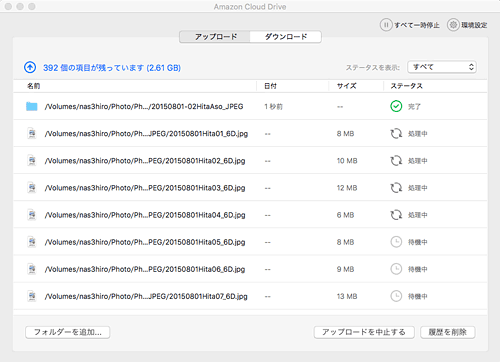Switch to the アップロード tab
This screenshot has width=500, height=362.
(x=215, y=37)
